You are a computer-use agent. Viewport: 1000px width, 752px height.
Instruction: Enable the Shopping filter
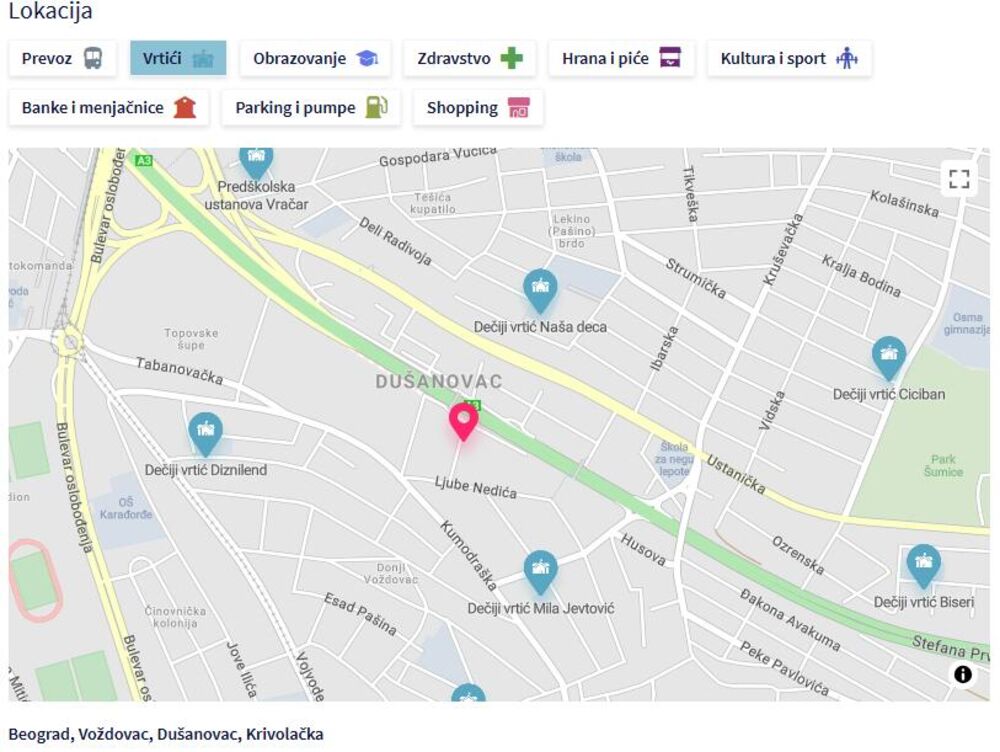[478, 108]
